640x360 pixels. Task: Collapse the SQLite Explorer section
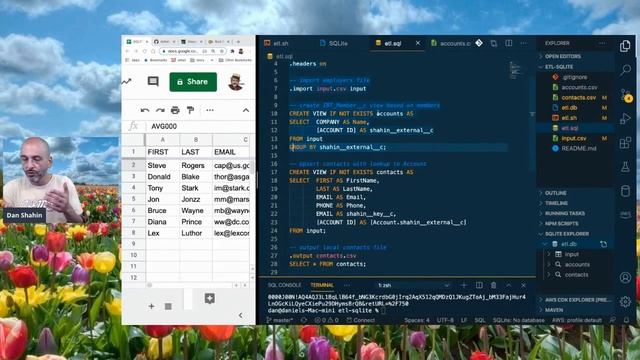(567, 233)
